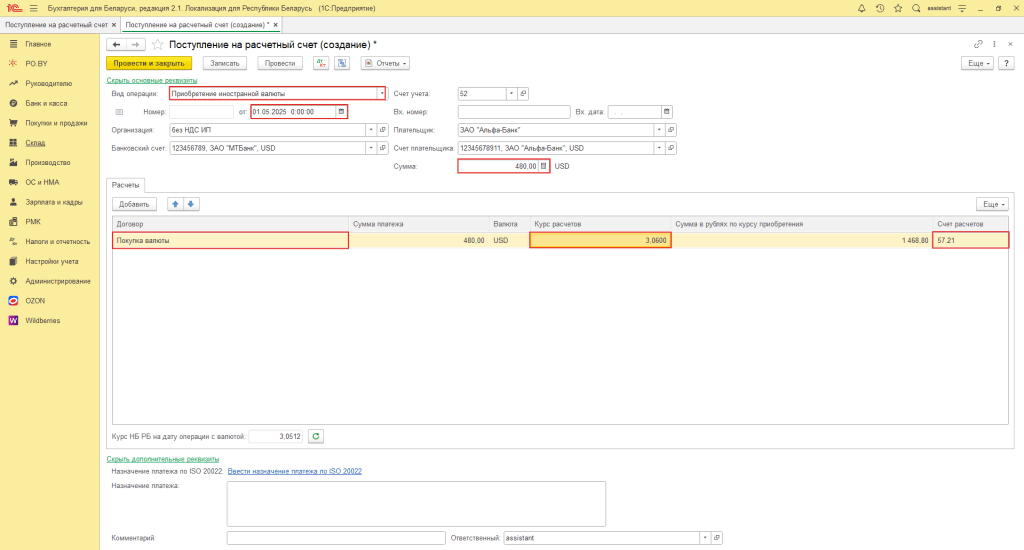Click the Провести button
Screen dimensions: 1024x550
(280, 63)
